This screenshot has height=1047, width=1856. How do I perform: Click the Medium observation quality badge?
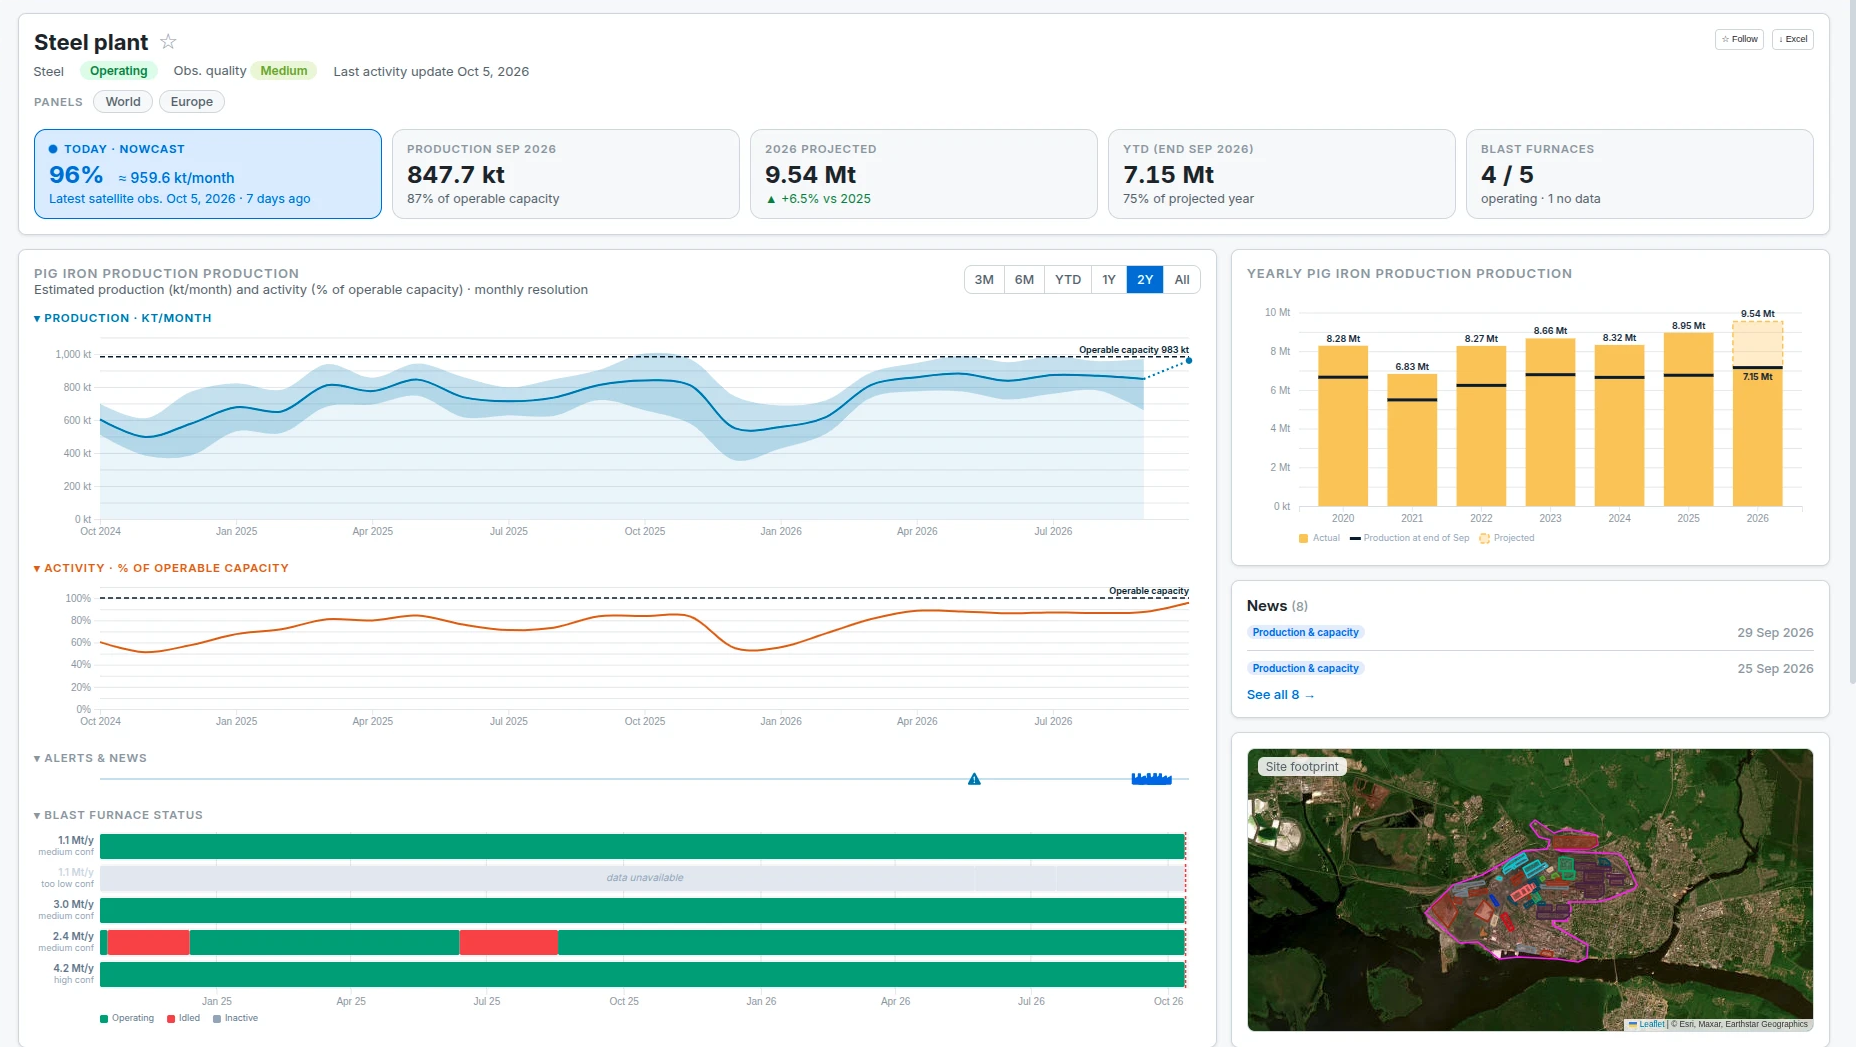[284, 71]
